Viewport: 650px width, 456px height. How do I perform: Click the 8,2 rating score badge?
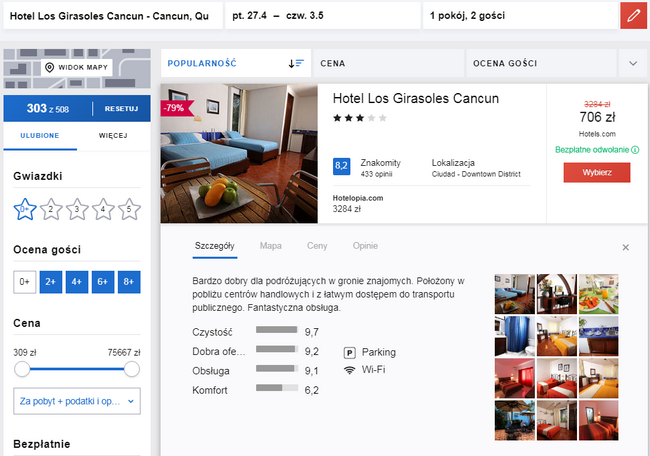tap(341, 165)
